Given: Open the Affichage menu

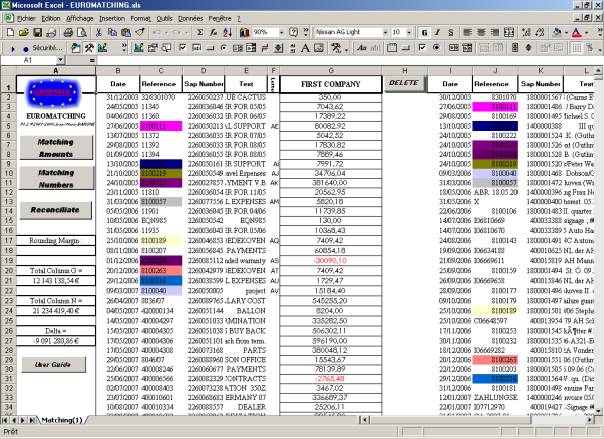Looking at the screenshot, I should pos(80,18).
